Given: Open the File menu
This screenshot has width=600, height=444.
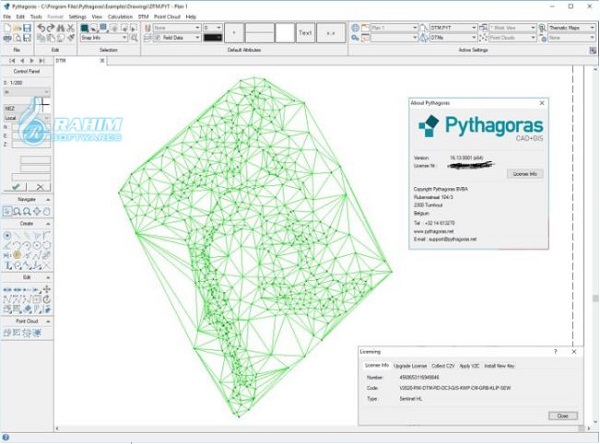Looking at the screenshot, I should pyautogui.click(x=7, y=17).
